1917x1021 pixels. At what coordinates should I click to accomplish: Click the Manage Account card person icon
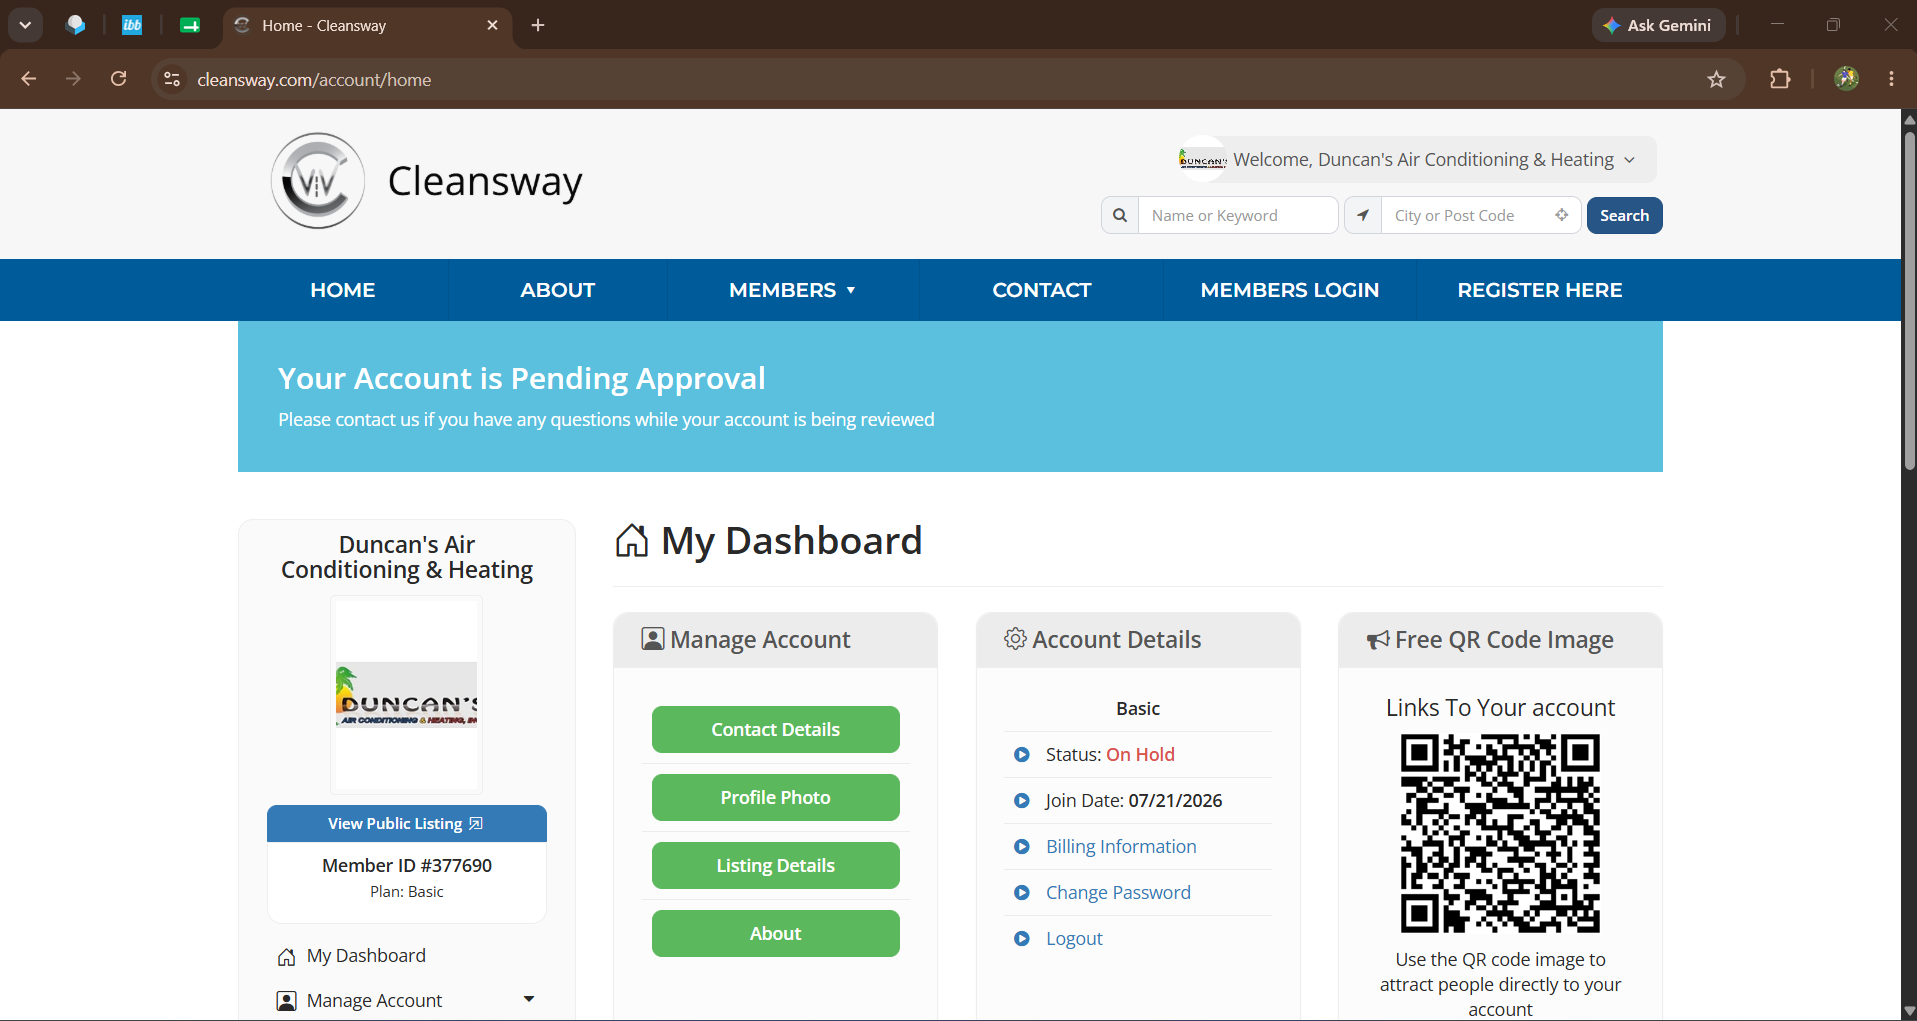click(653, 639)
